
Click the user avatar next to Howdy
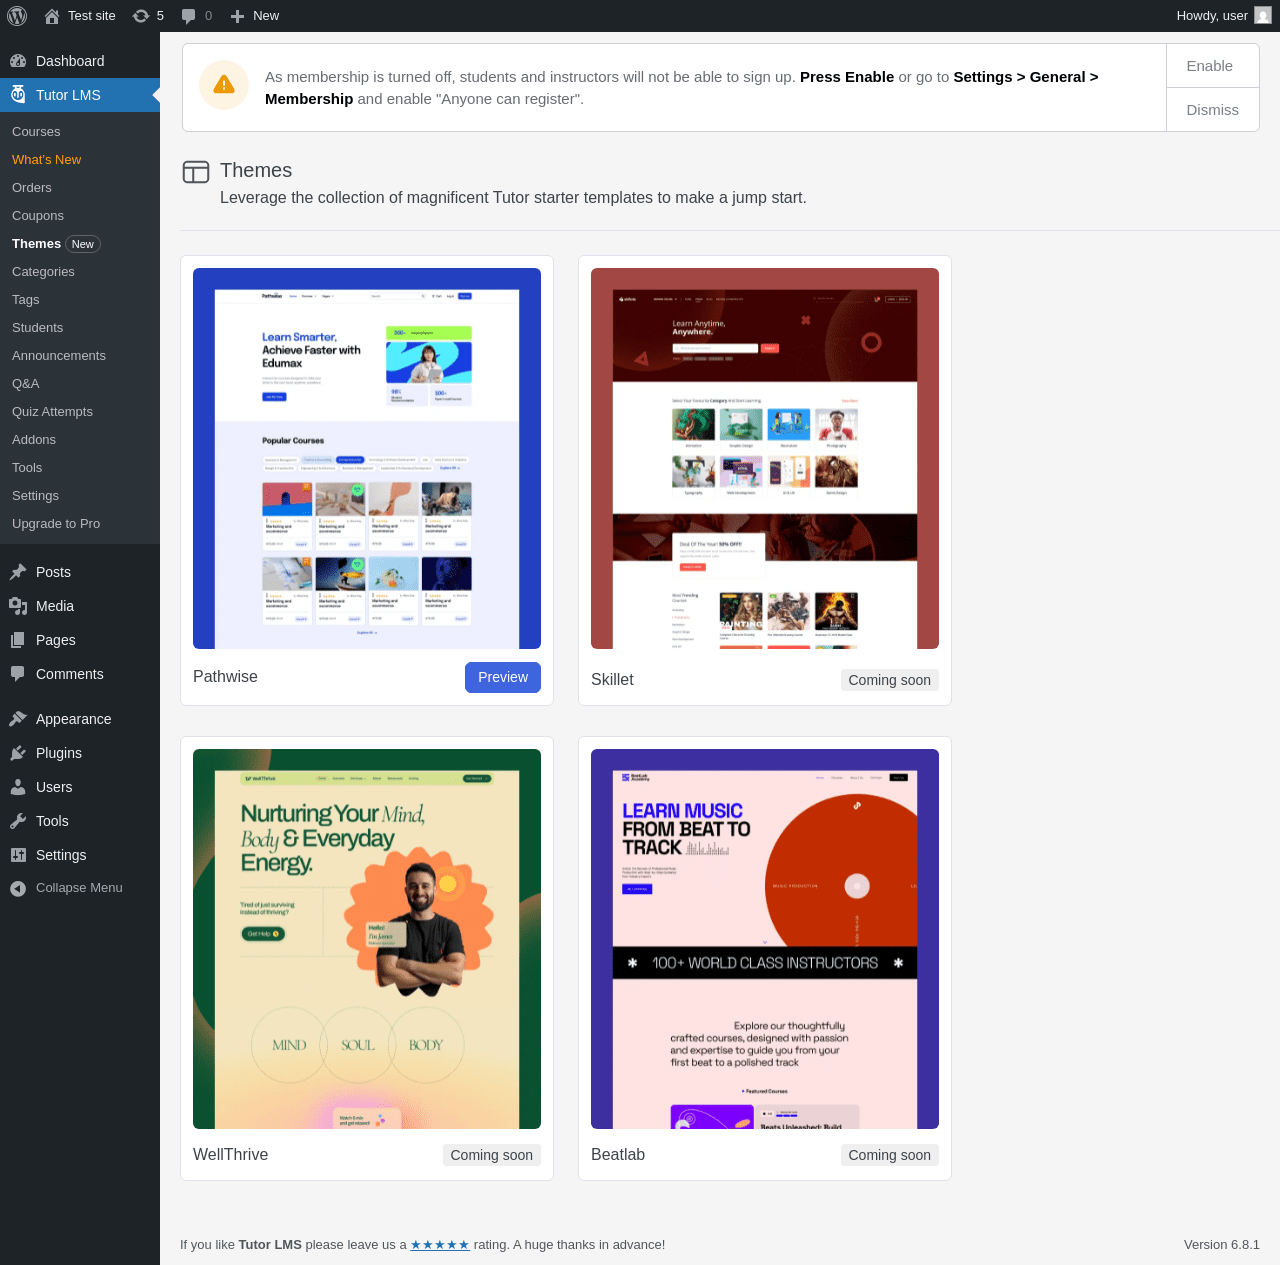click(1263, 16)
